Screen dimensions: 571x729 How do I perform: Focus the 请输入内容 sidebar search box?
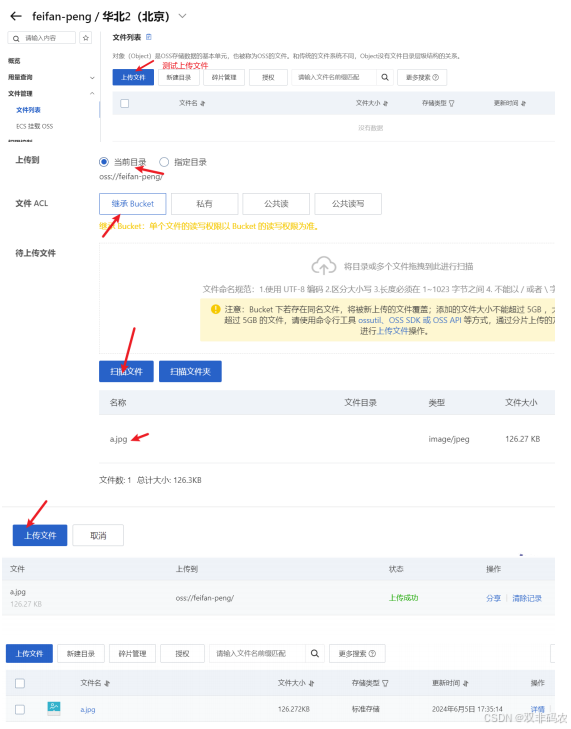pos(42,38)
